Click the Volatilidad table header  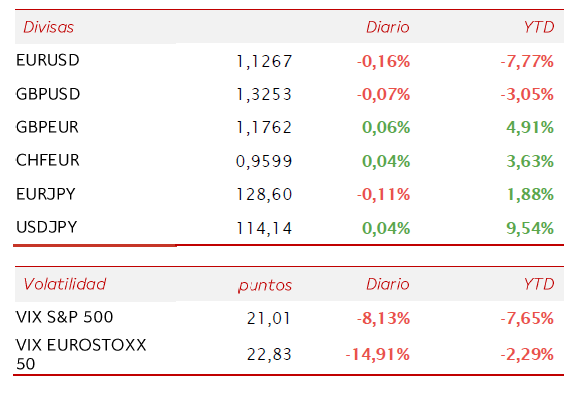(x=65, y=284)
